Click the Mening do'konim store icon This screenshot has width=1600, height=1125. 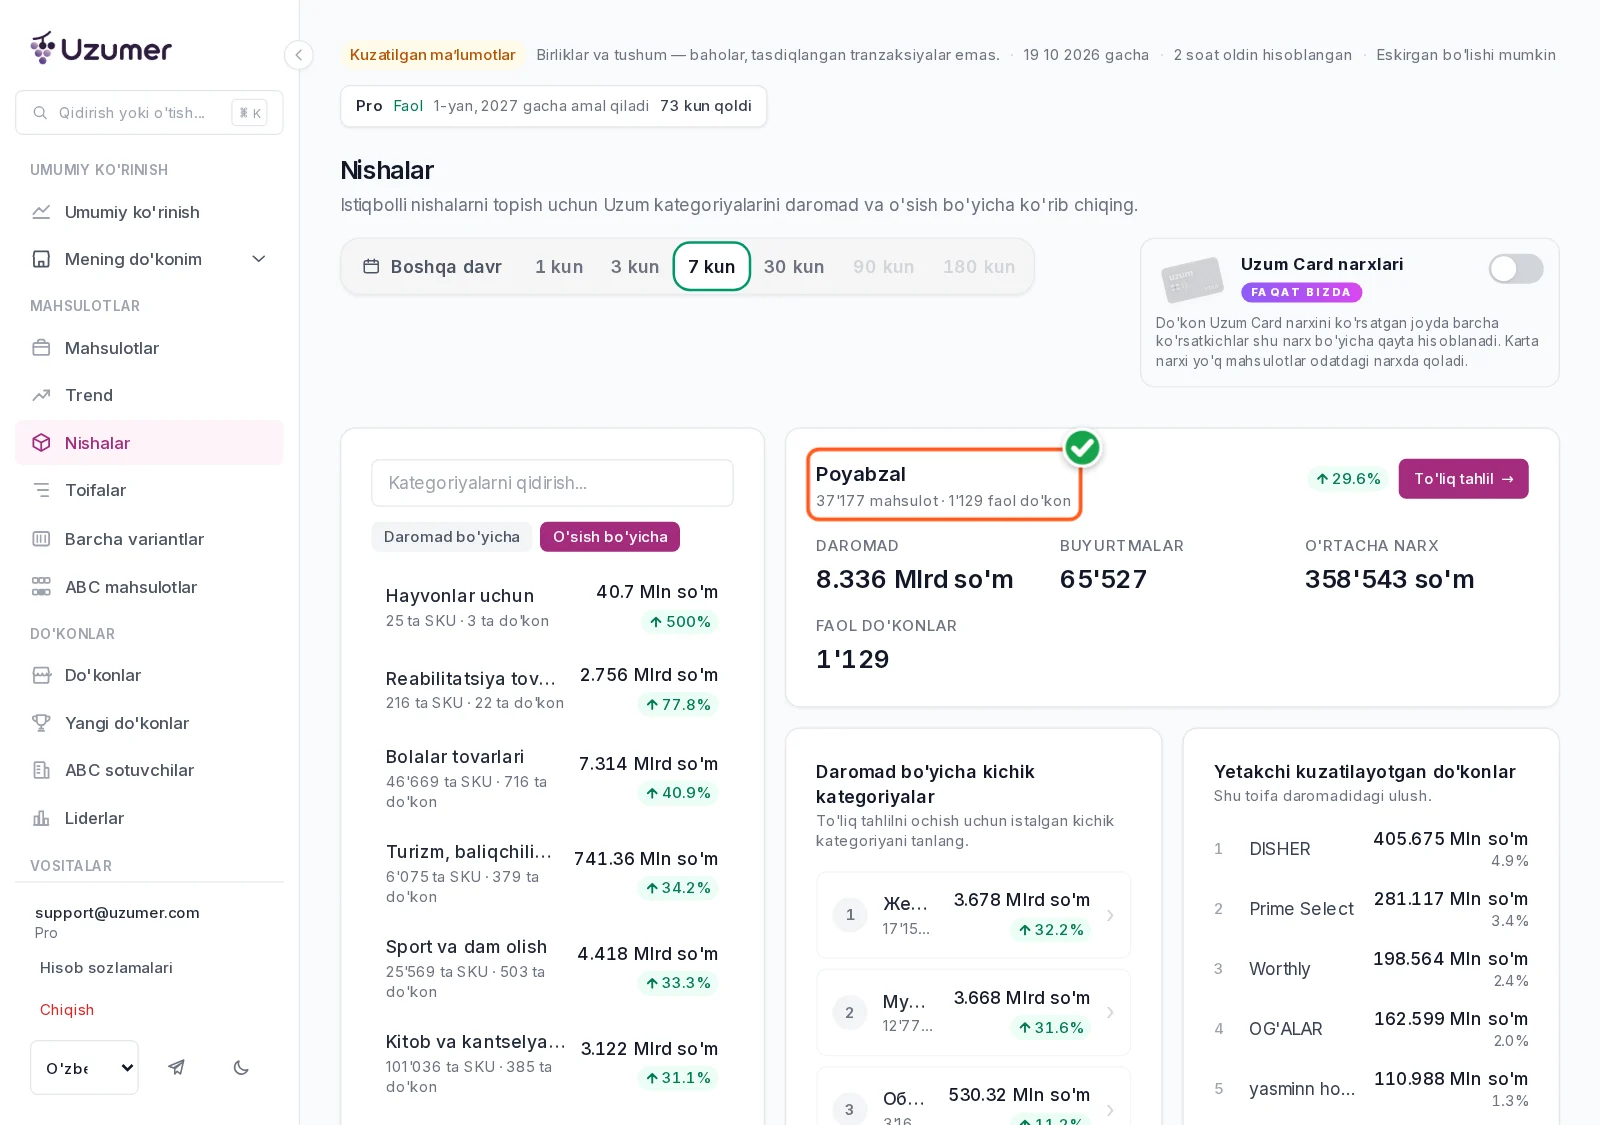[x=41, y=259]
